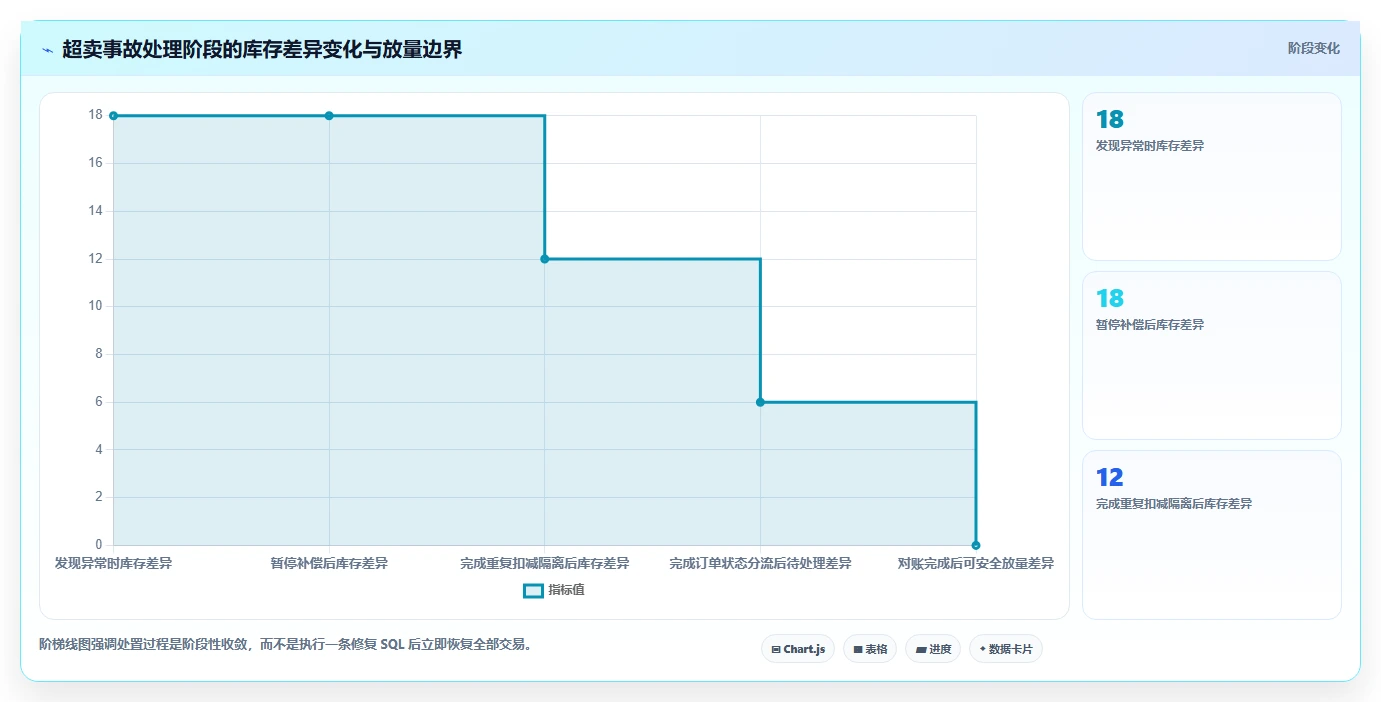Image resolution: width=1381 pixels, height=702 pixels.
Task: Click the final data point at value 0
Action: click(x=976, y=545)
